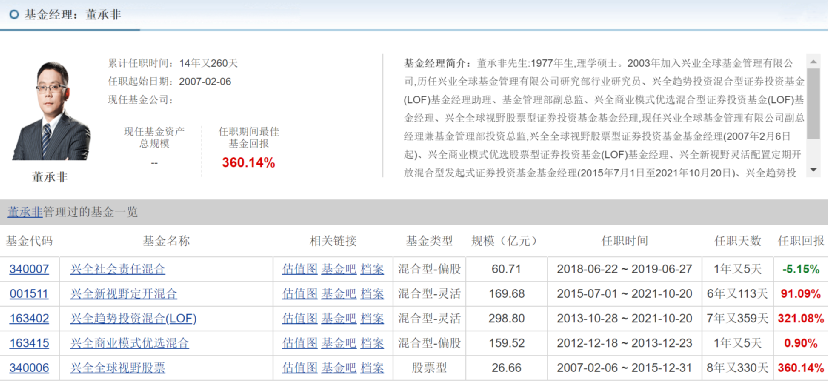
Task: Click the 91.09% return cell
Action: pos(801,294)
